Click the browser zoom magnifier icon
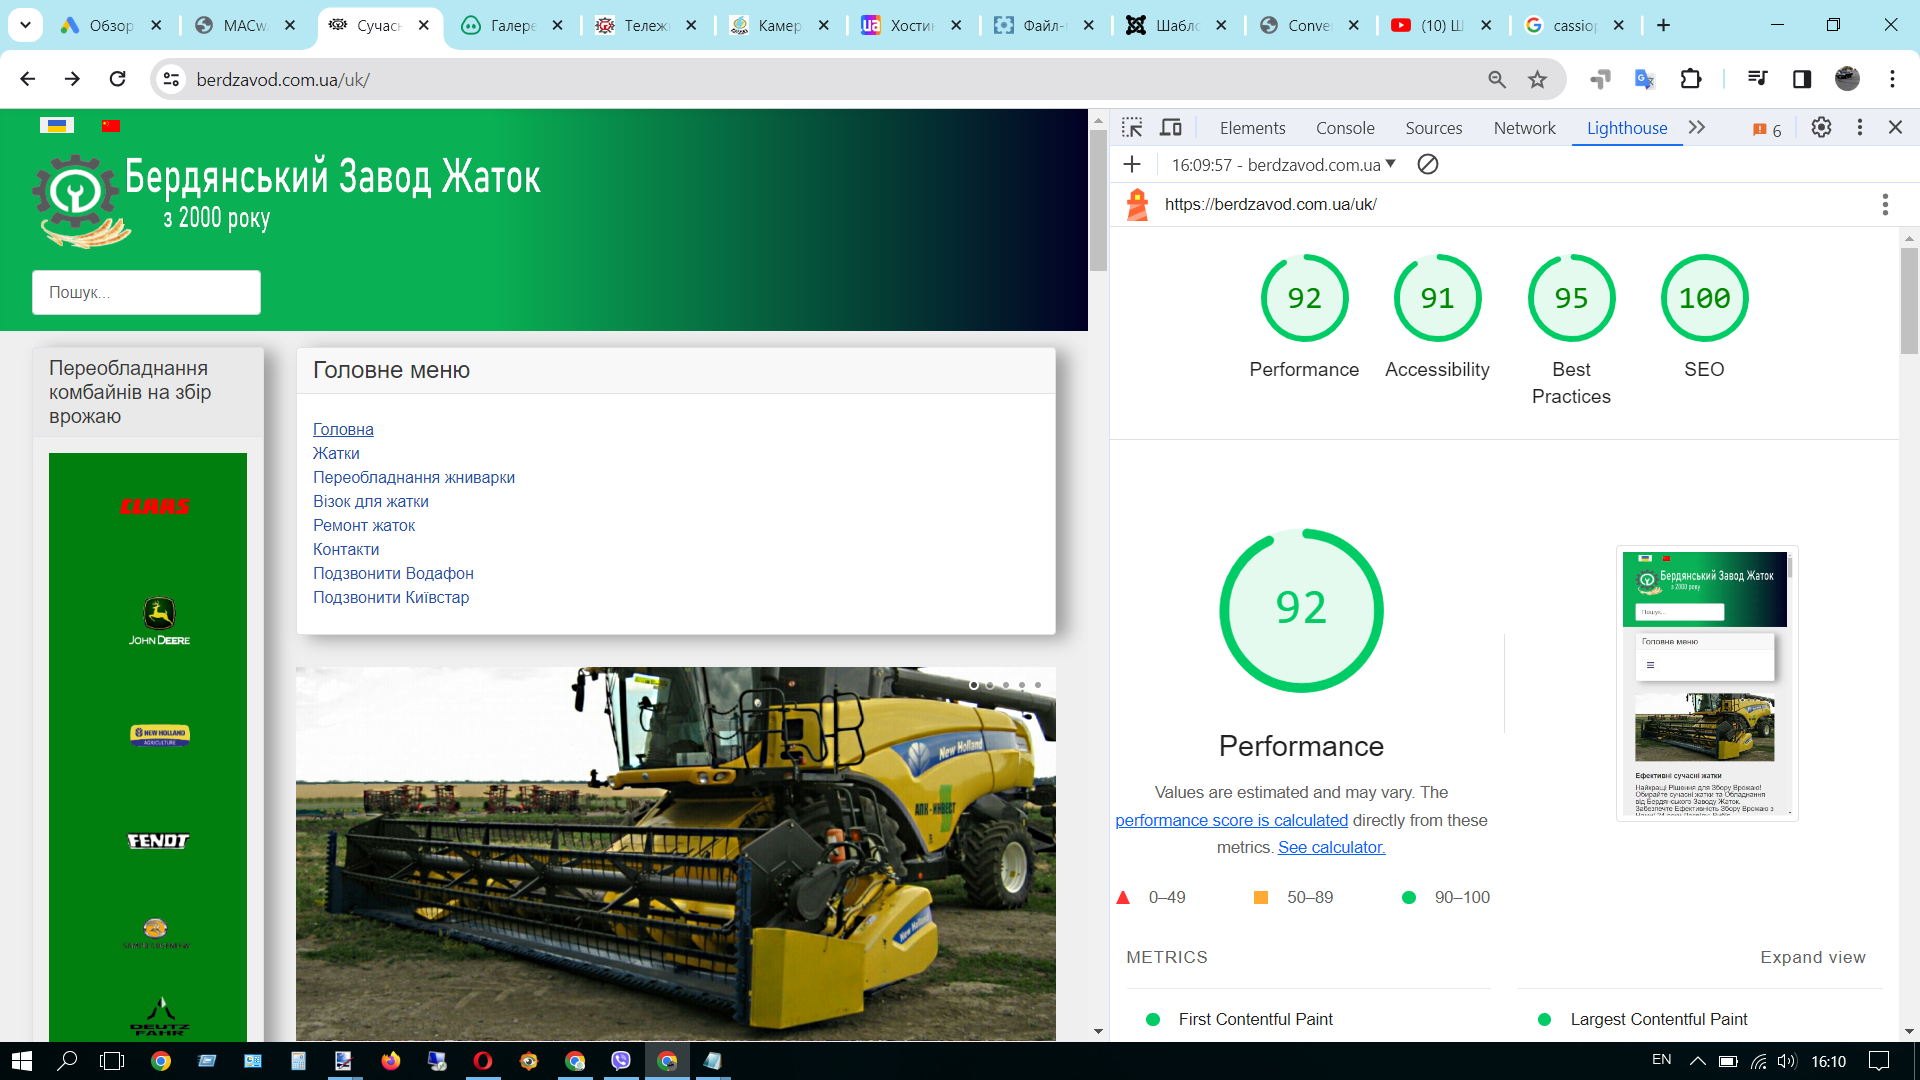1920x1080 pixels. tap(1497, 79)
